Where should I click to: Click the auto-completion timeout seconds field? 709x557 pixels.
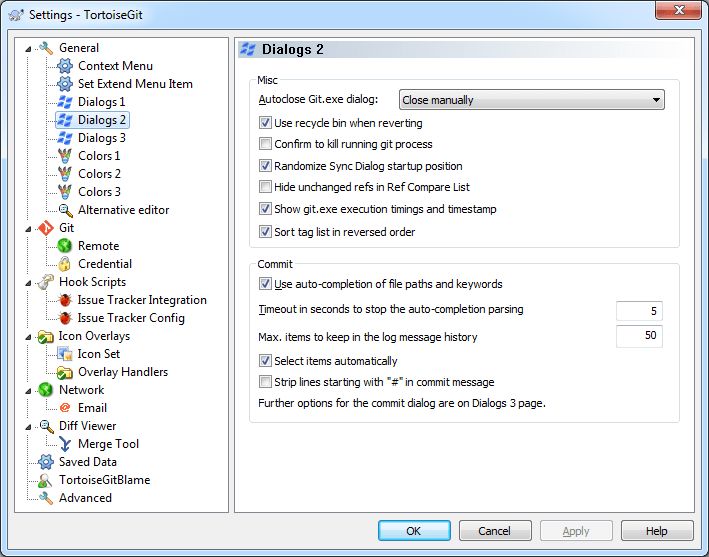click(639, 311)
